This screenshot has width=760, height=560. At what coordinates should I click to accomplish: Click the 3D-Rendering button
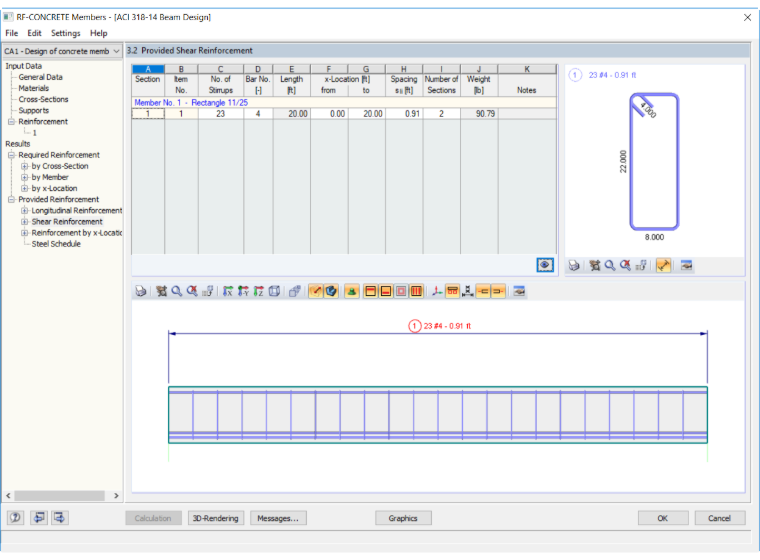(216, 518)
